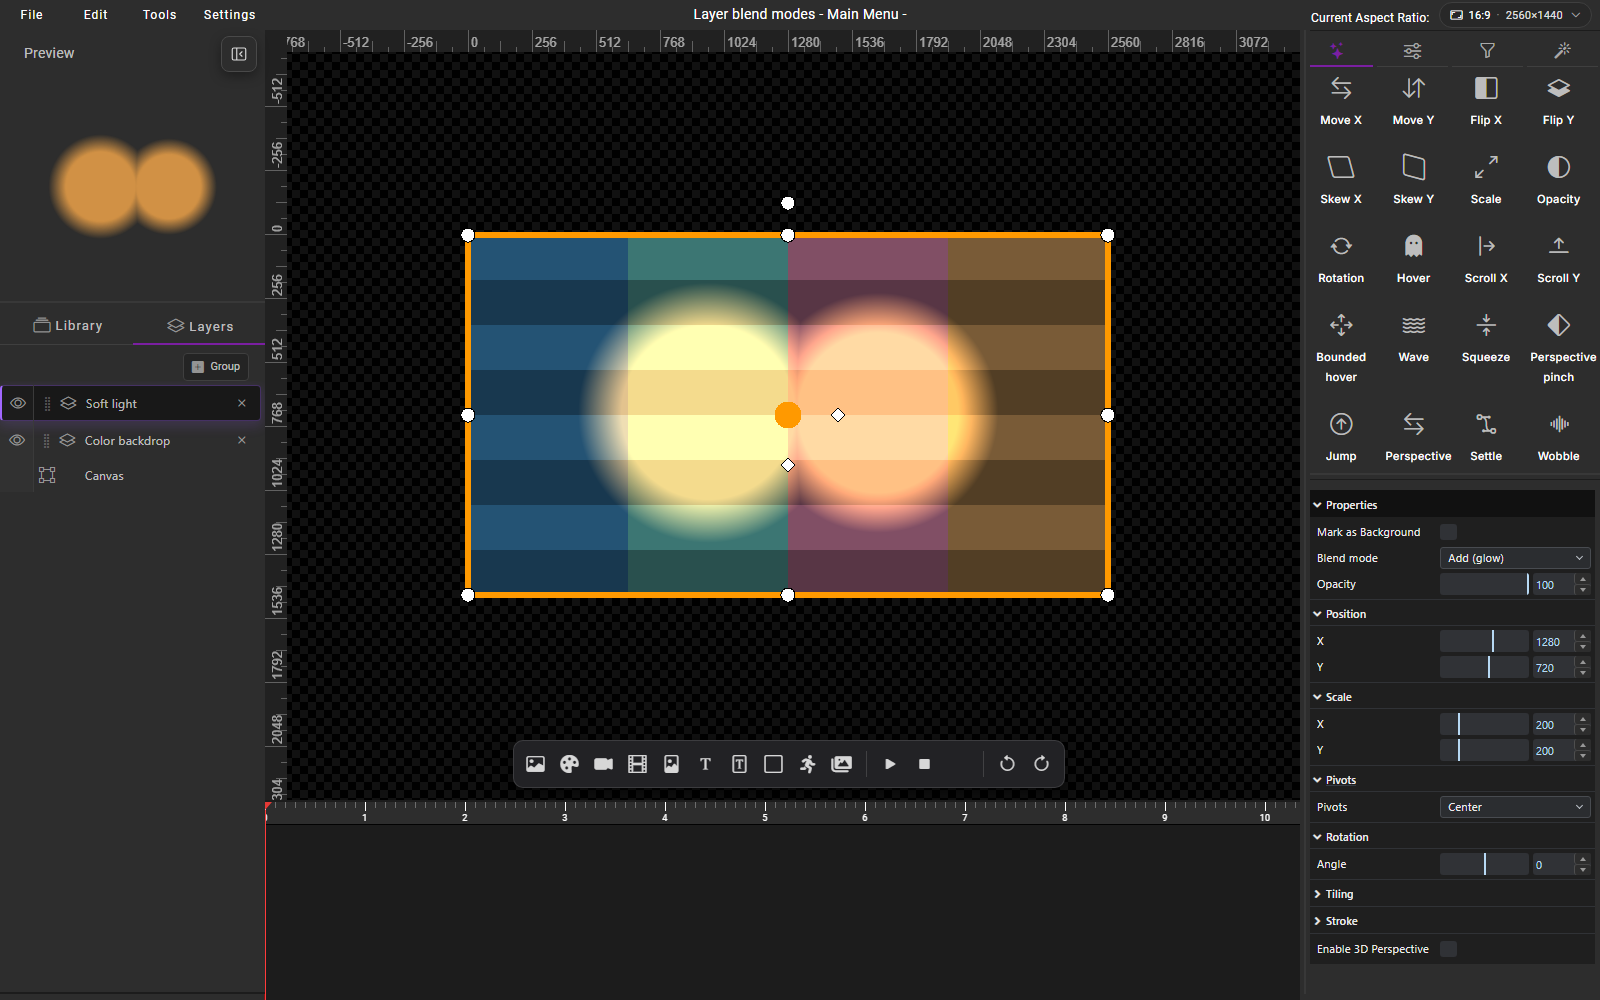Remove the Soft light layer

(x=241, y=403)
